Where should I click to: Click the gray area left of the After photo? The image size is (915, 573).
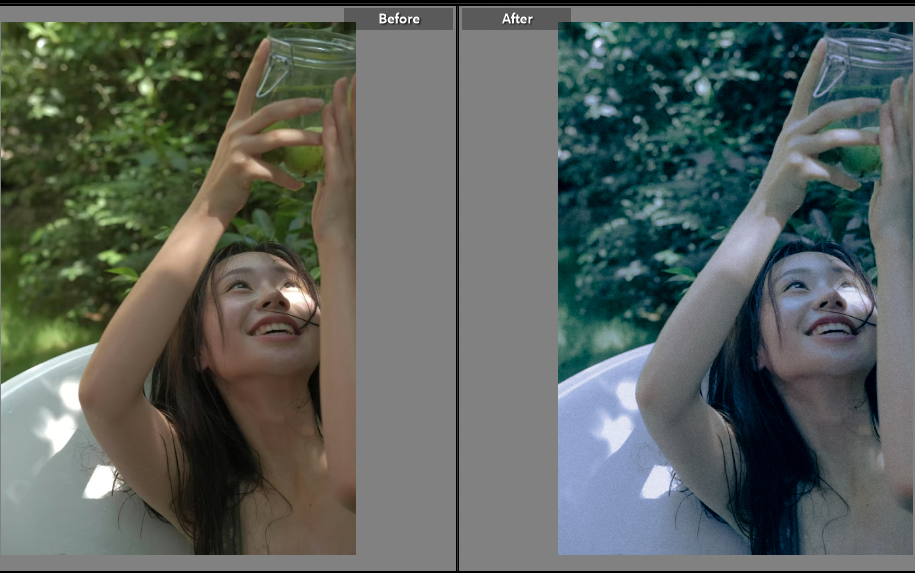tap(508, 300)
